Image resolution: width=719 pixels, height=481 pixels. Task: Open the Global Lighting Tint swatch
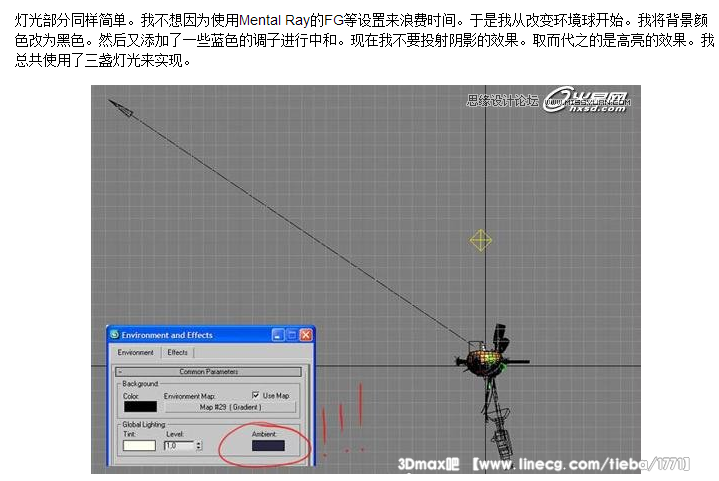click(x=139, y=446)
